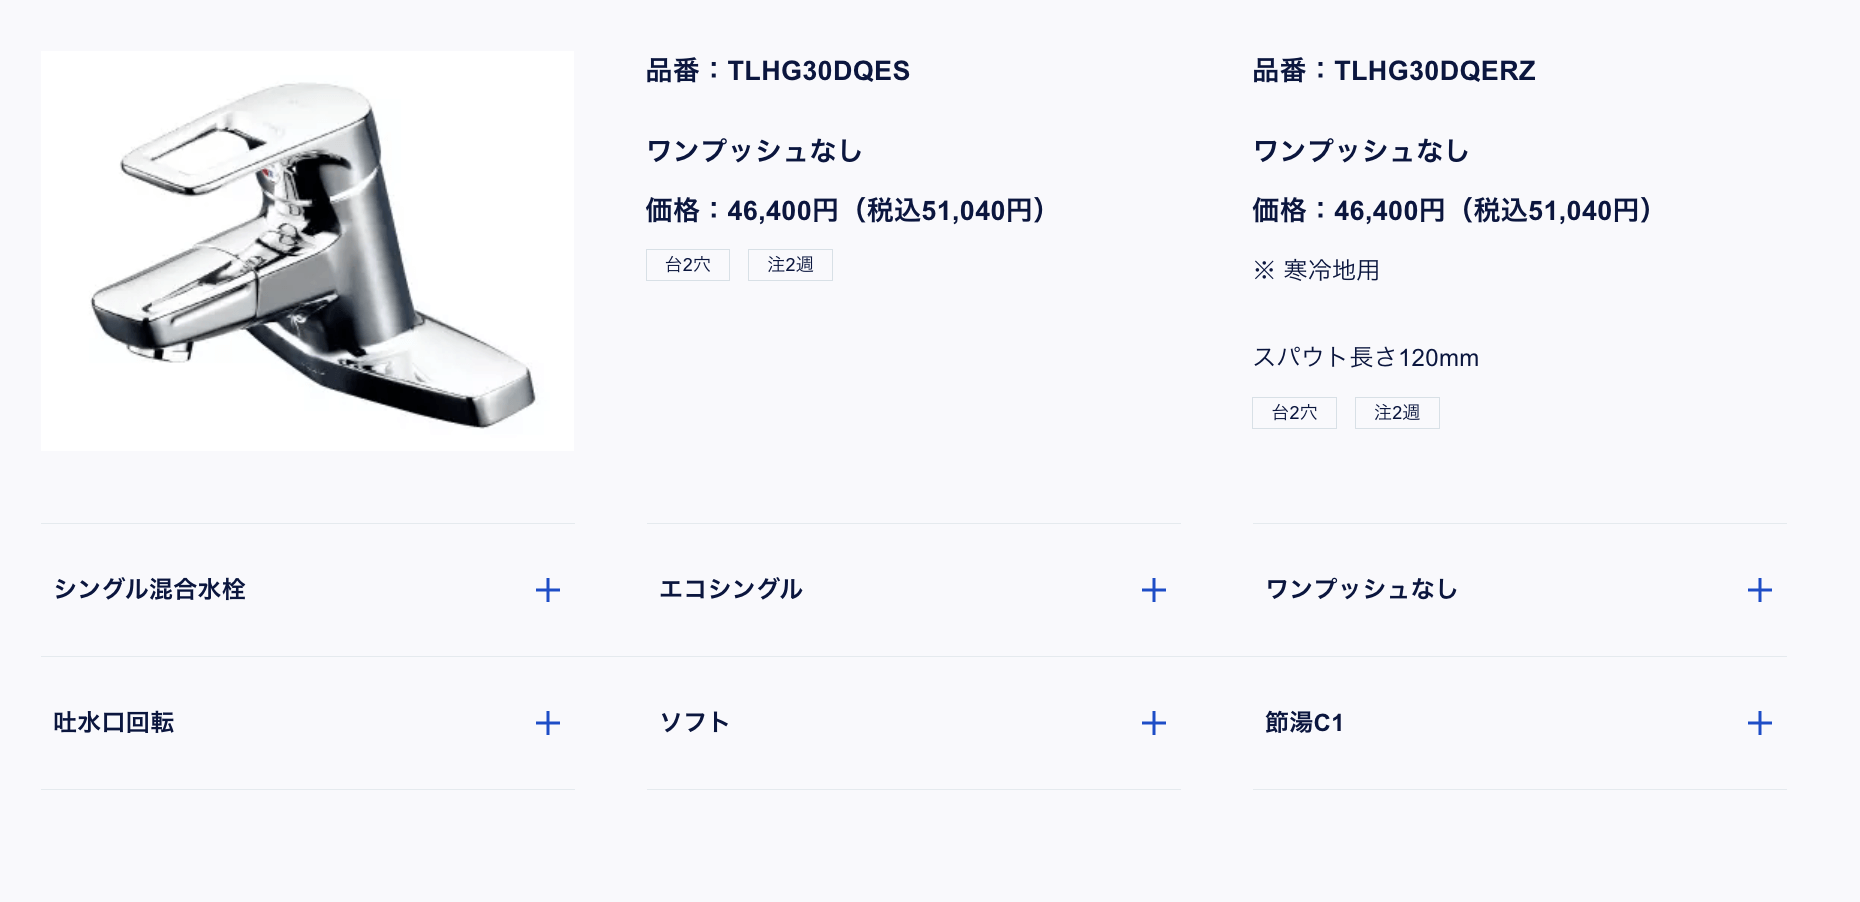
Task: Open the faucet product image
Action: [308, 251]
